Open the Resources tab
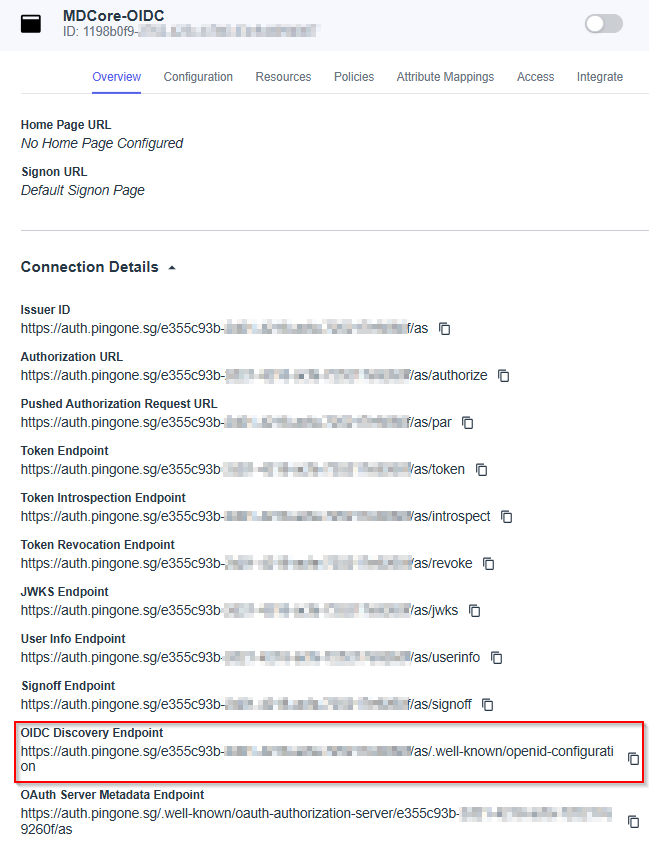649x851 pixels. click(283, 77)
